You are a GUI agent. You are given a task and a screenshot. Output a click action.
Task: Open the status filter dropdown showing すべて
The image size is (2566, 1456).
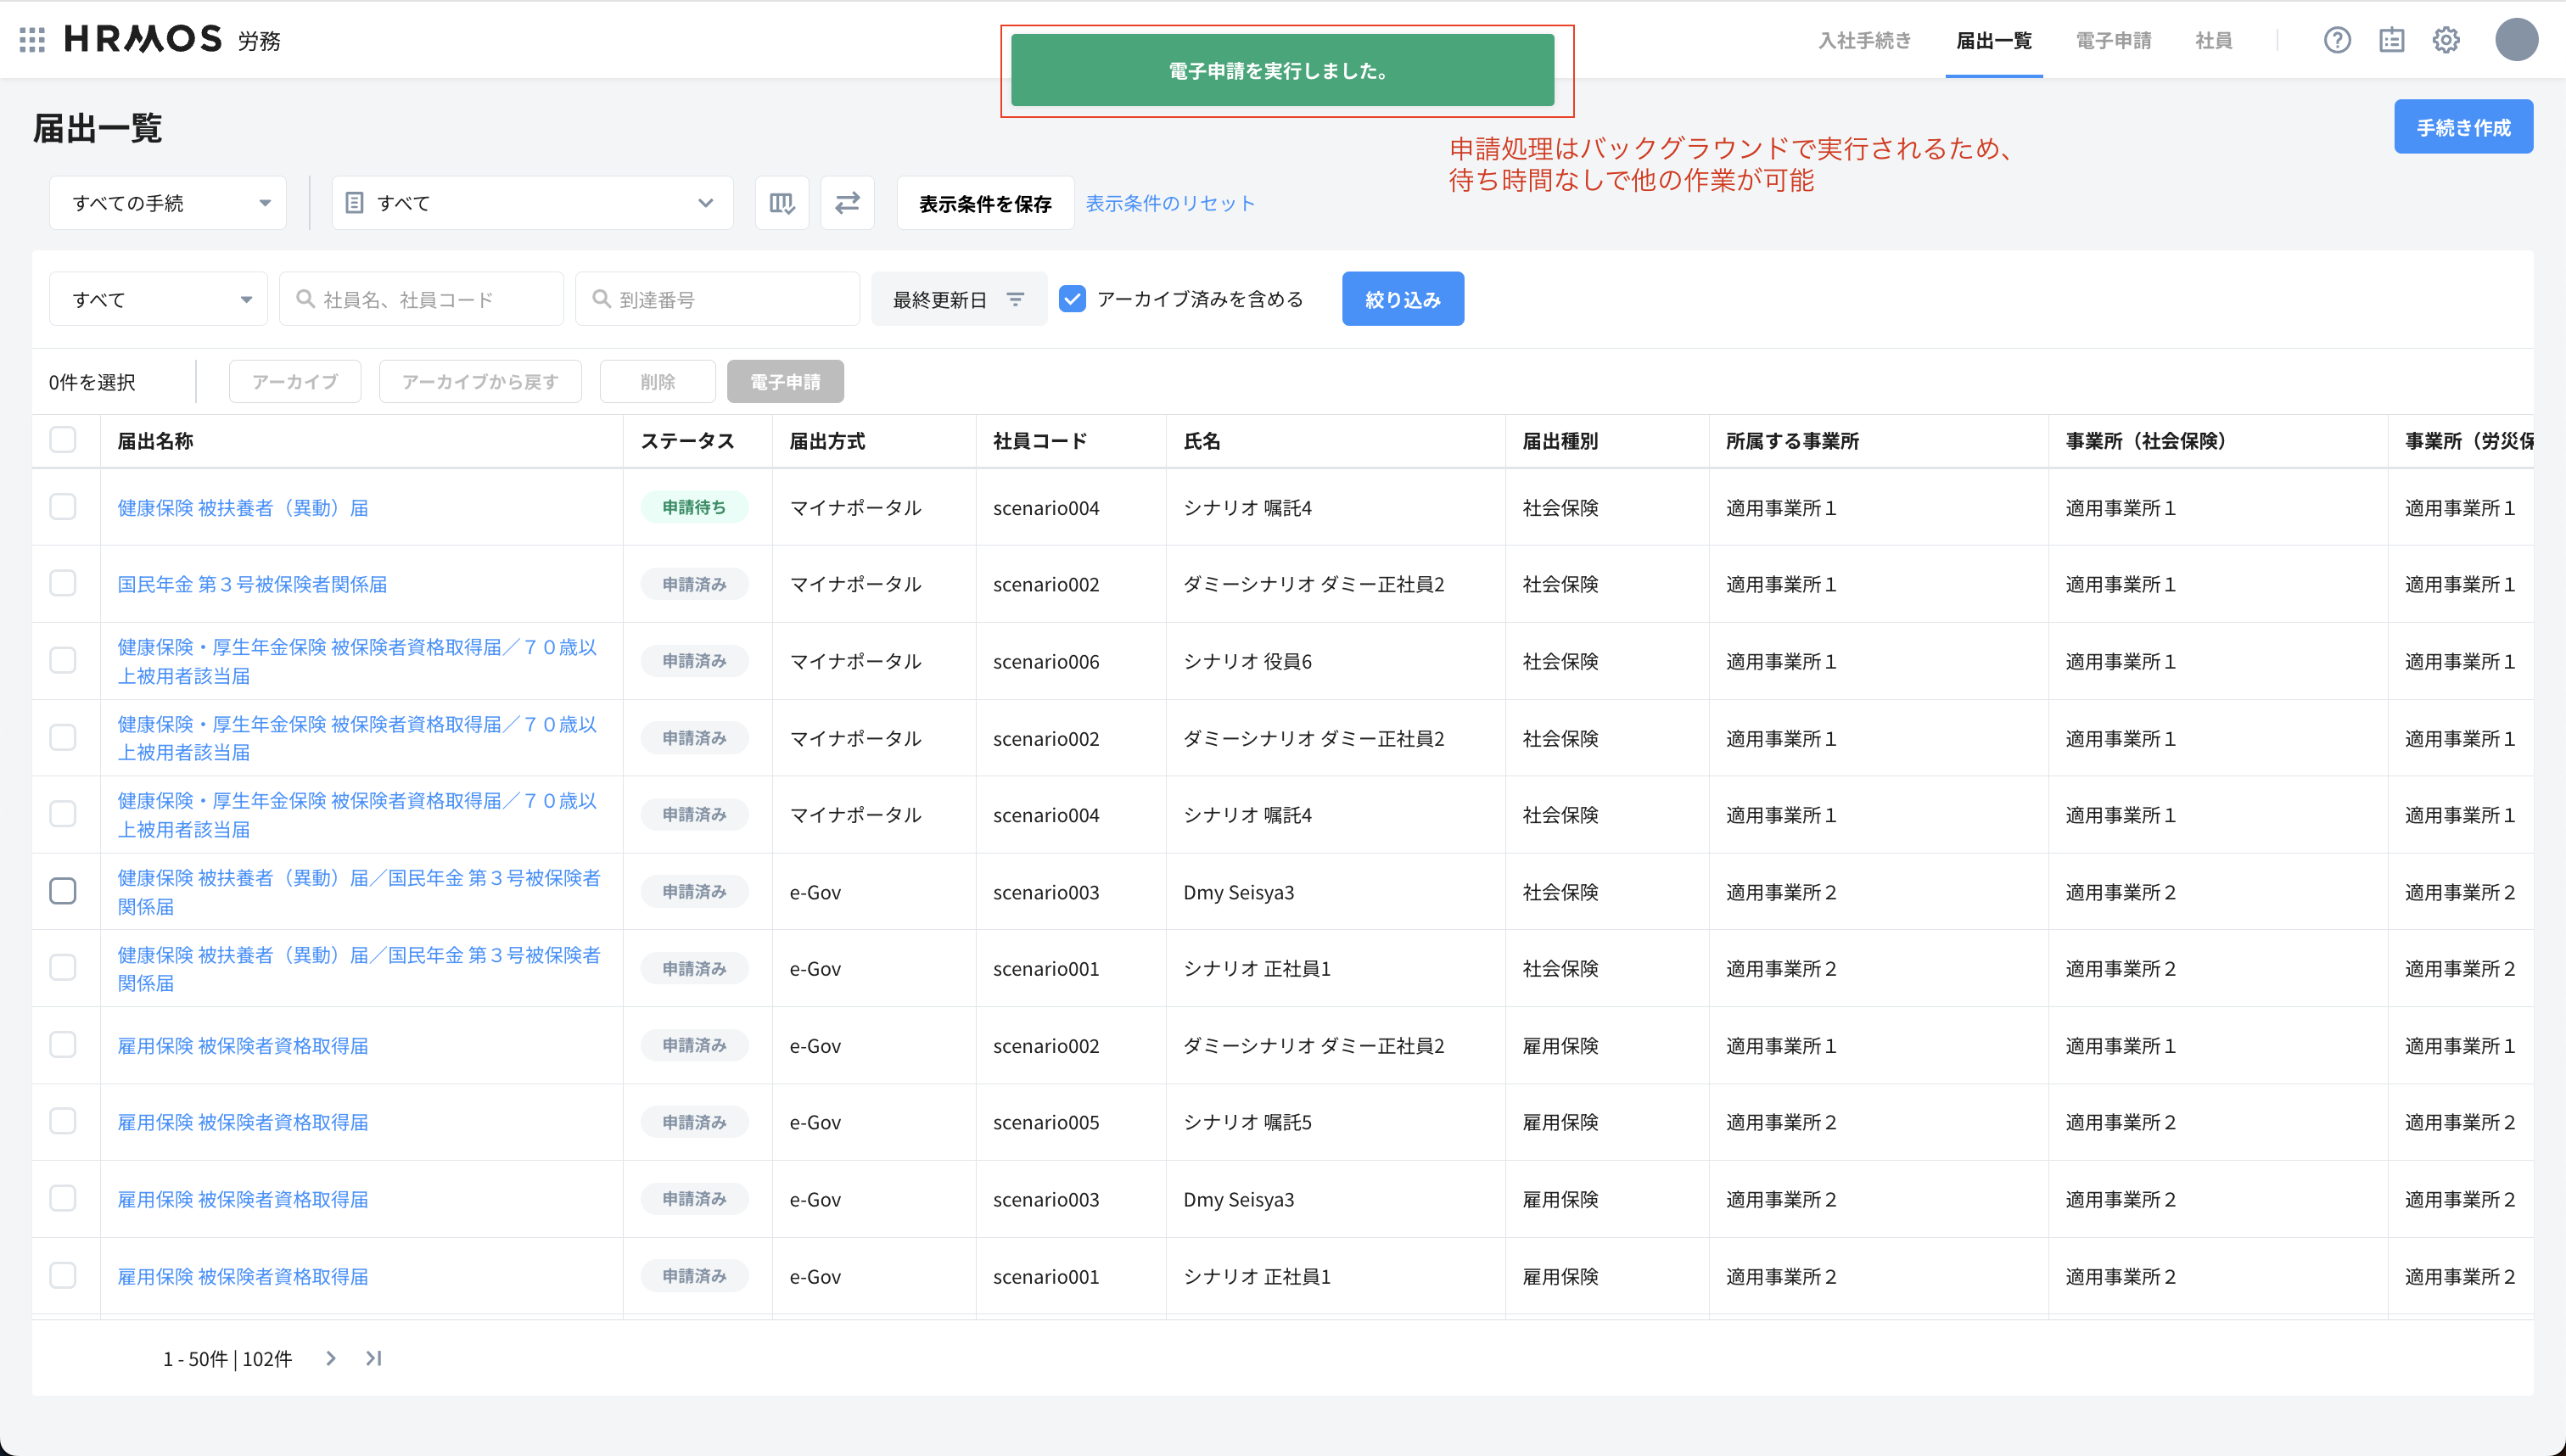[x=157, y=298]
